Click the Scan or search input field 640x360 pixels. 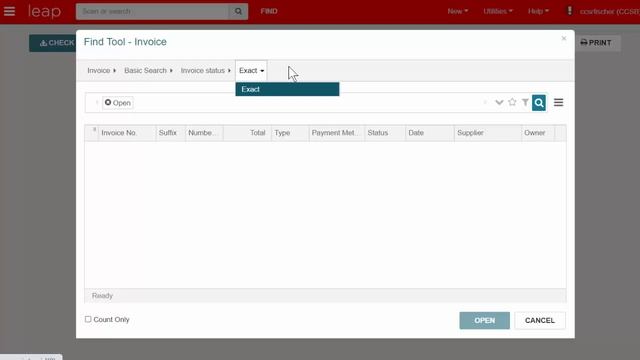153,11
